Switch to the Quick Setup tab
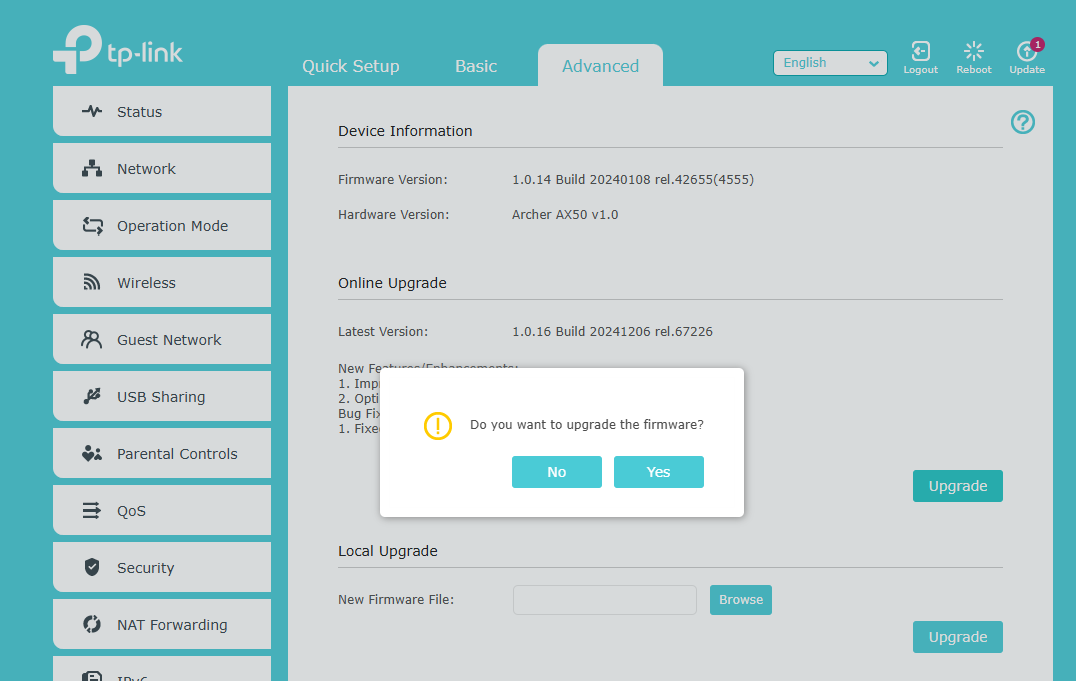 350,66
